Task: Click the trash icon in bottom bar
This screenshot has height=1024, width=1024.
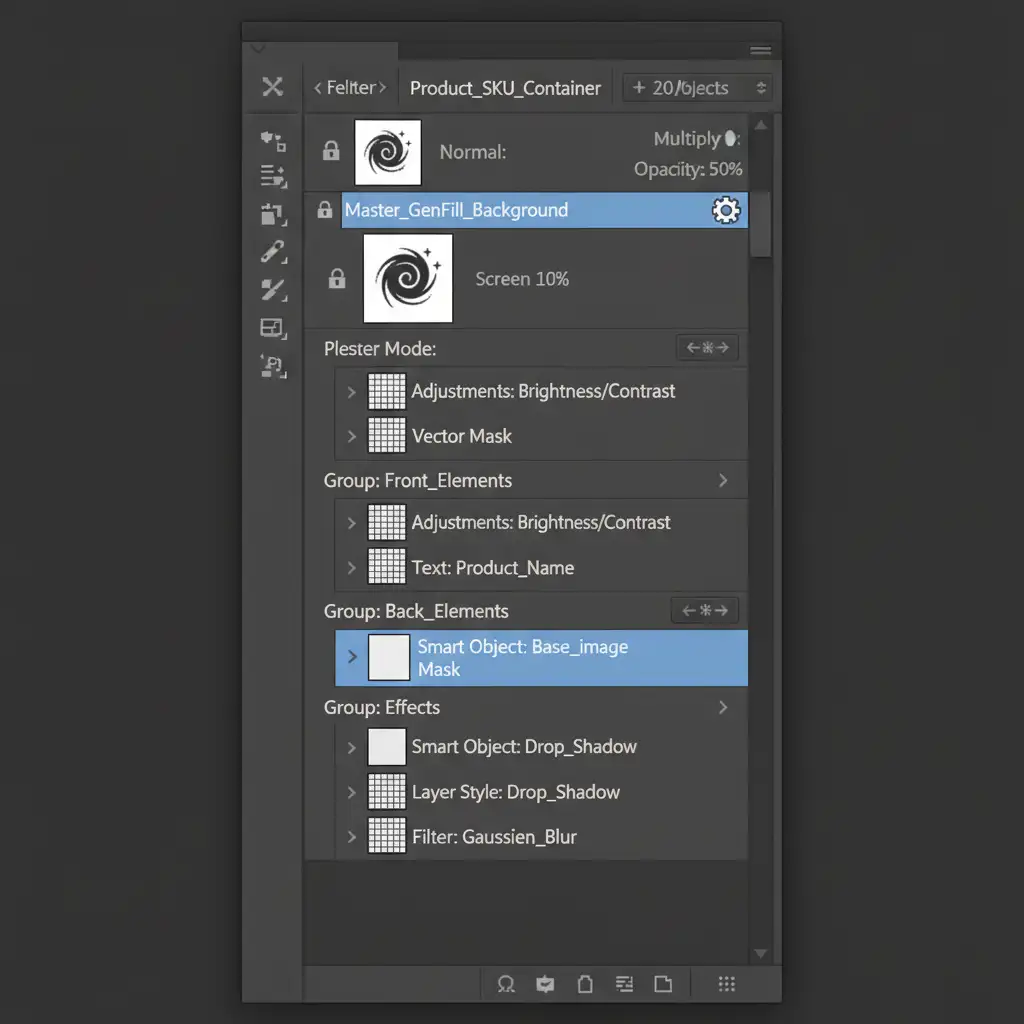Action: [x=585, y=984]
